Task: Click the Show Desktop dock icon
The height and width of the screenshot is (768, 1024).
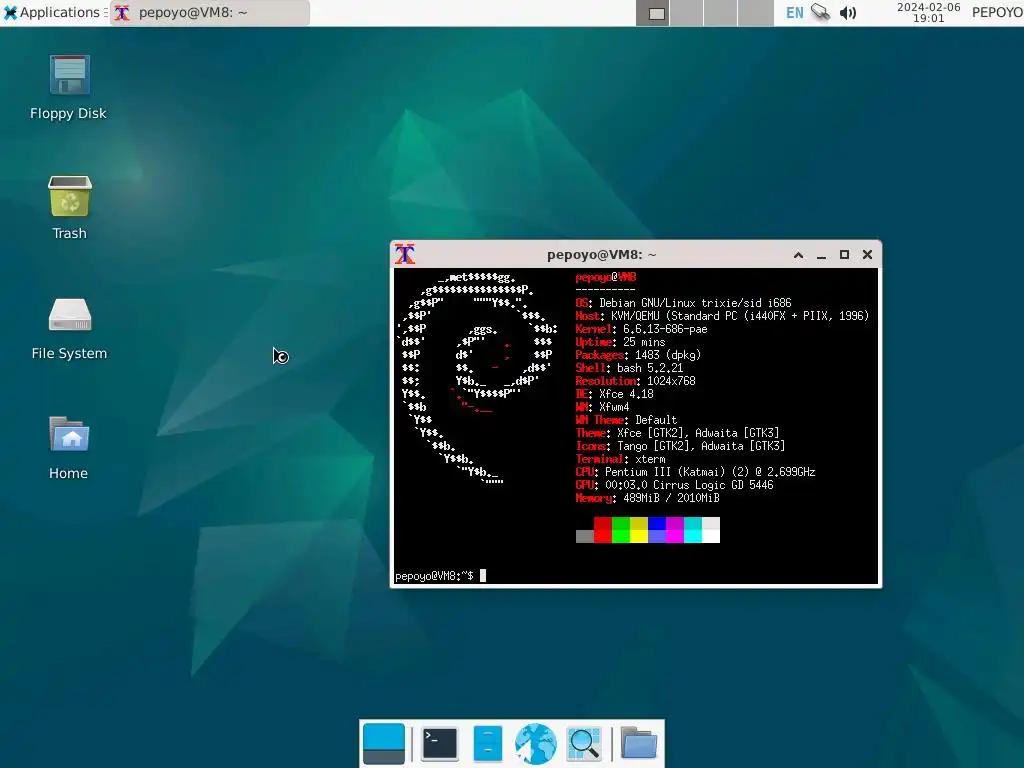Action: [x=383, y=743]
